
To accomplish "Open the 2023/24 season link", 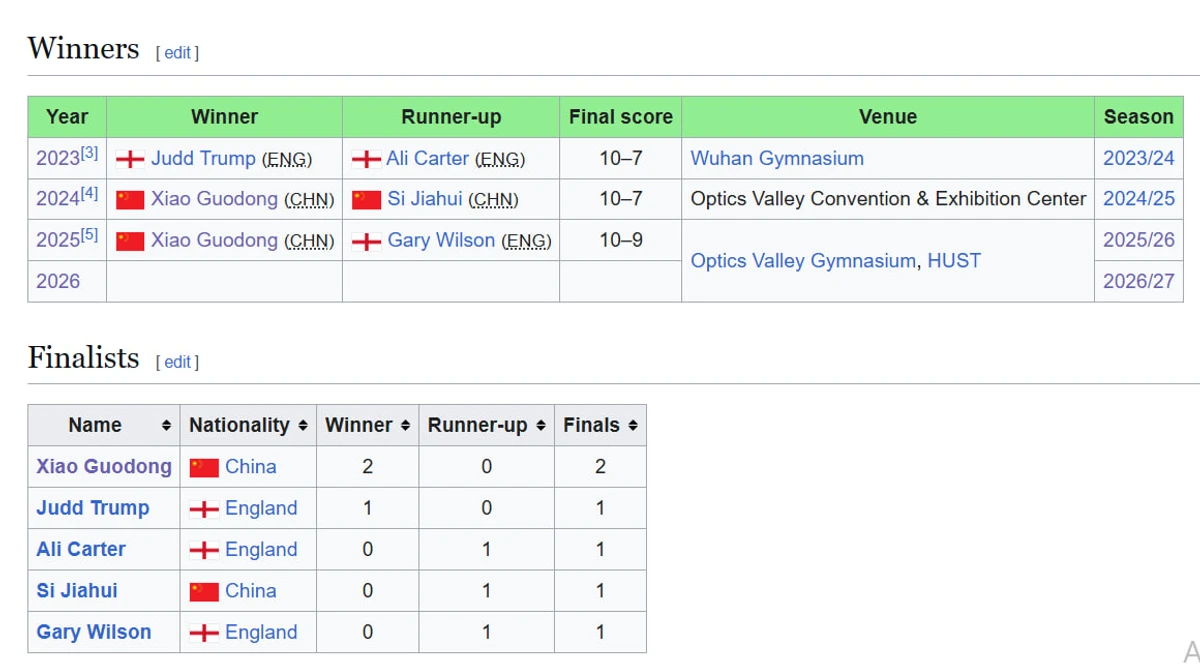I will tap(1138, 158).
